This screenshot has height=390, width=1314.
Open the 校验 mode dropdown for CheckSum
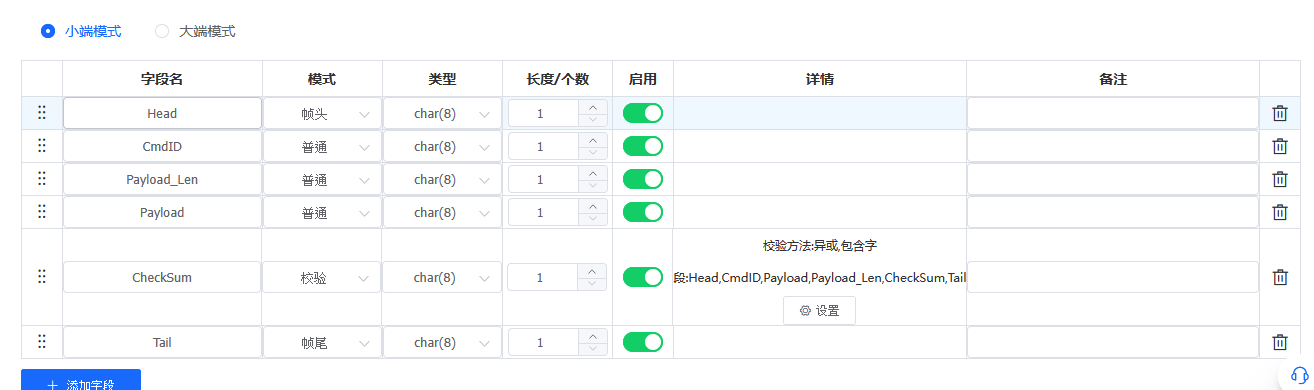[x=322, y=277]
